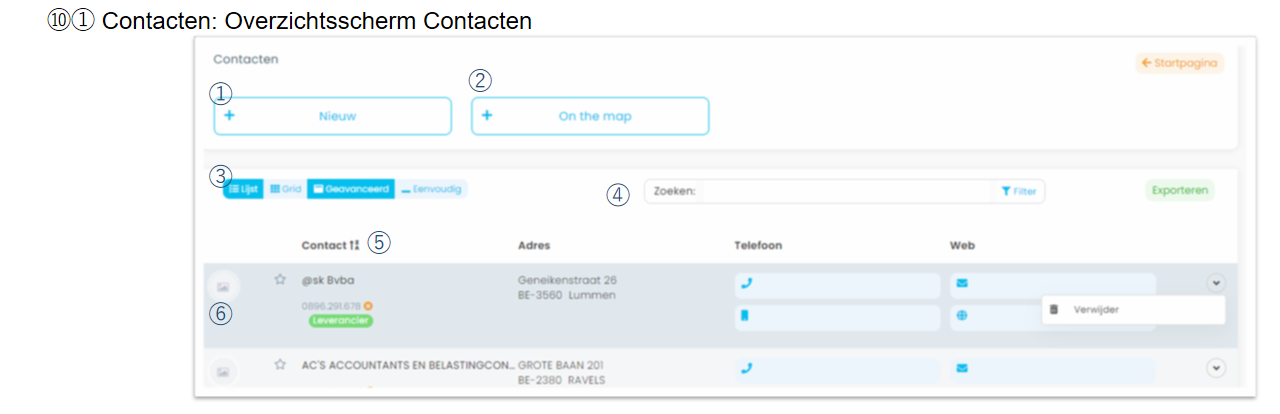
Task: Sort the list by the Contact column
Action: pos(354,245)
